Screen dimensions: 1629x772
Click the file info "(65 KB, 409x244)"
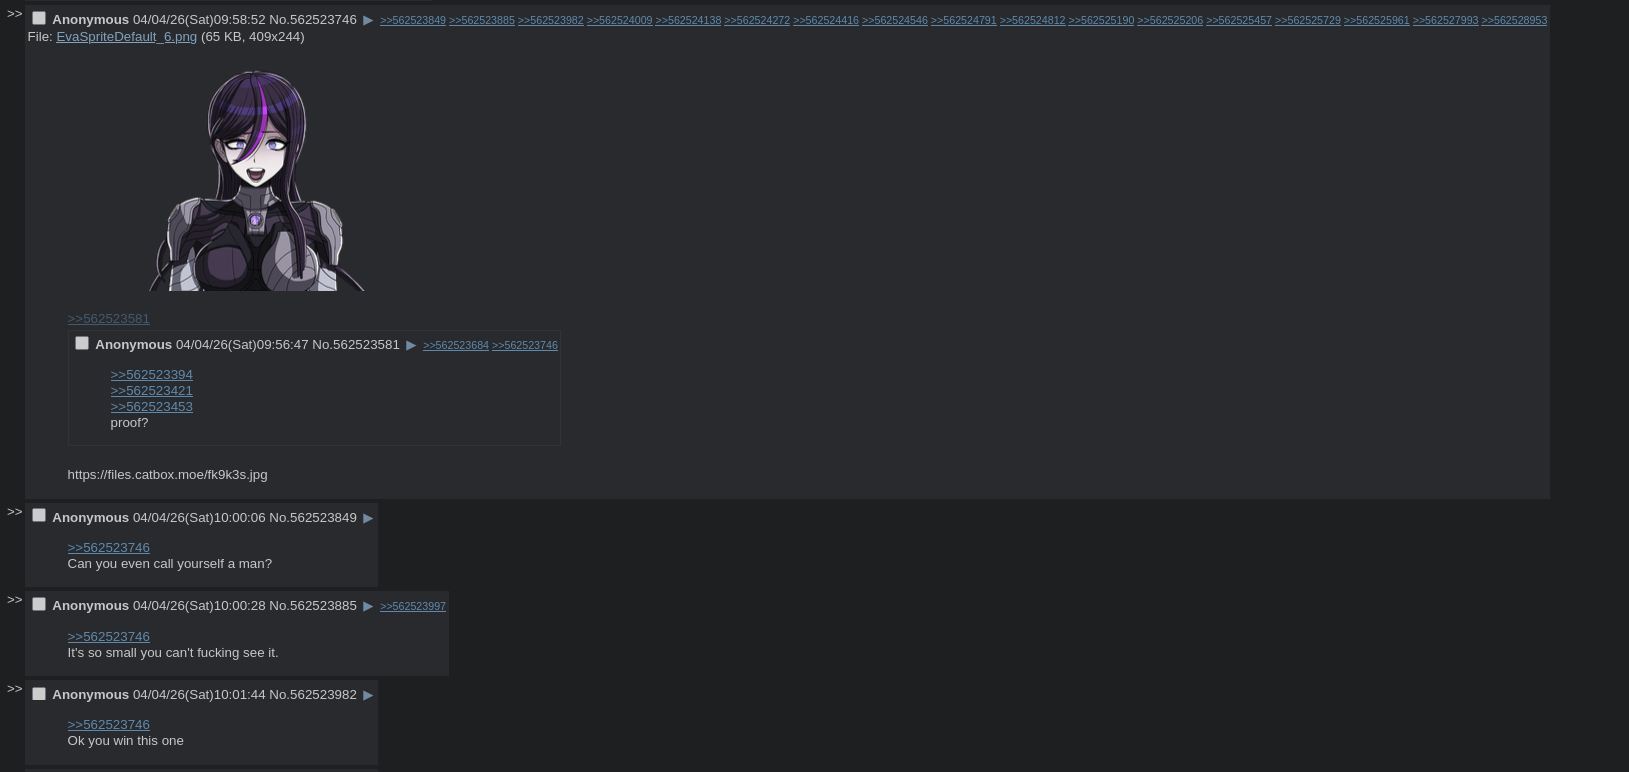tap(253, 36)
